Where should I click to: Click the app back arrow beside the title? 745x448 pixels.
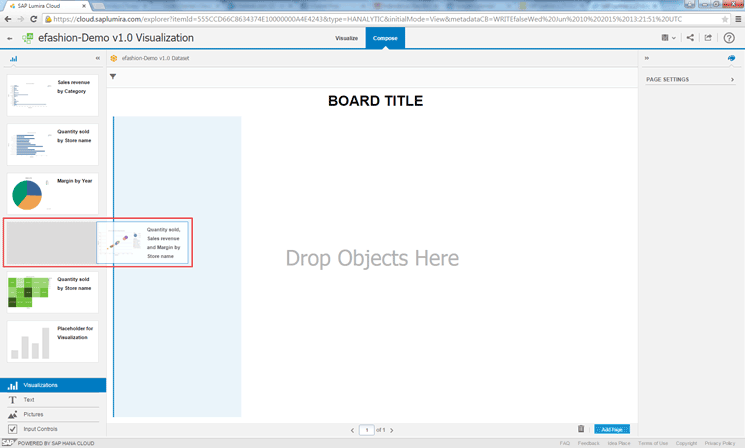point(10,38)
